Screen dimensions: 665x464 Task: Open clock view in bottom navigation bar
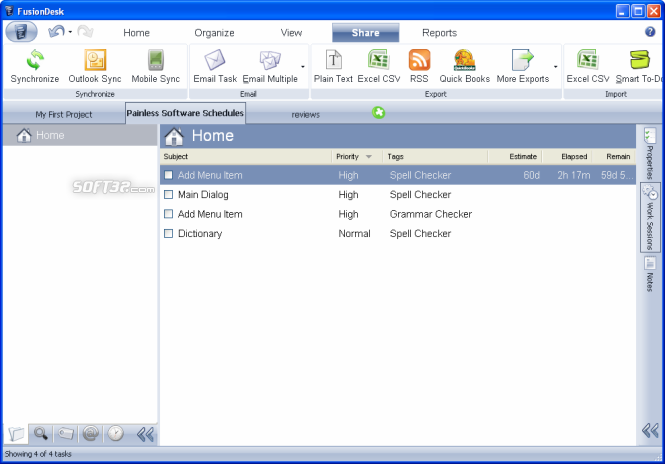coord(115,434)
